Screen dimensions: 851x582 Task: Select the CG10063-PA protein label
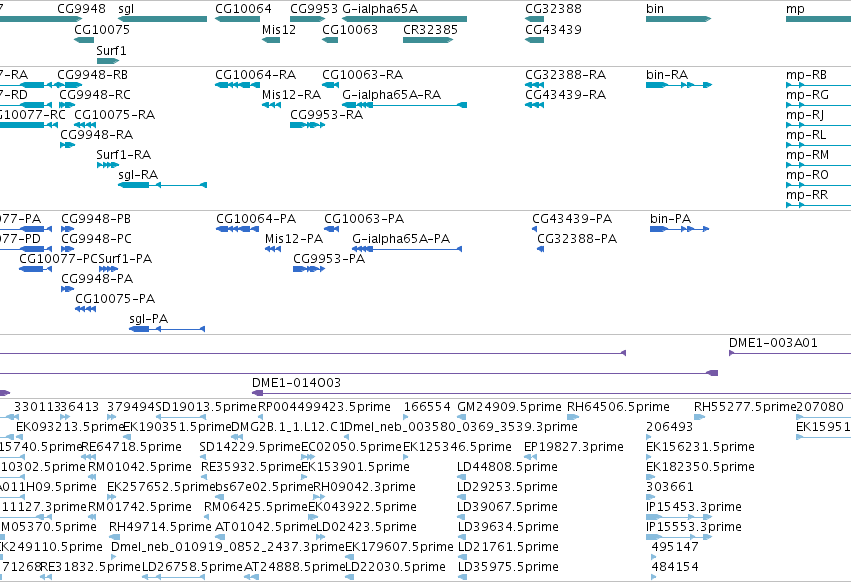pyautogui.click(x=364, y=219)
